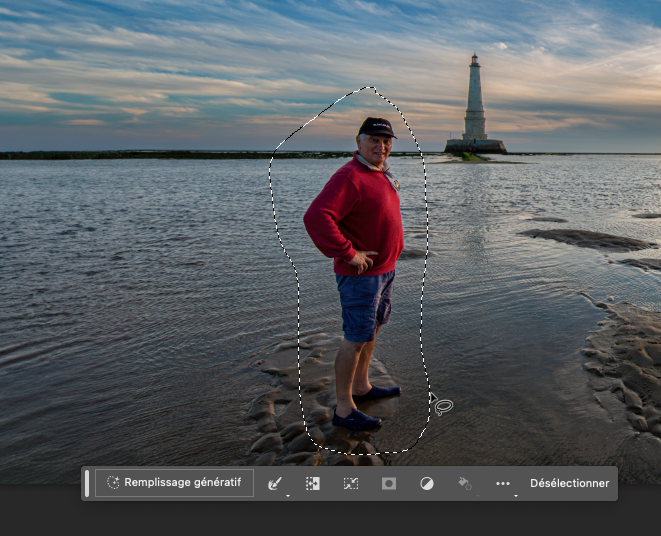Create a mask from the selection
The image size is (661, 536).
pos(389,483)
